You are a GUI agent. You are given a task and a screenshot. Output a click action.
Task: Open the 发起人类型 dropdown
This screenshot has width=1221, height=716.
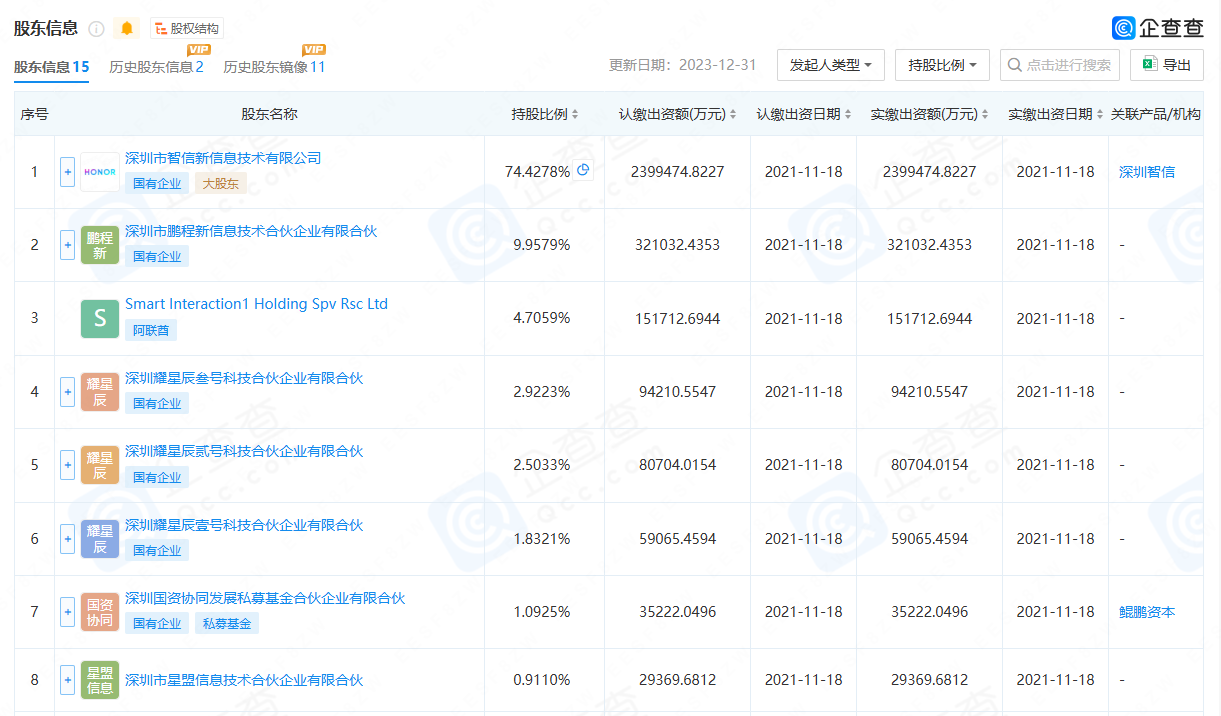pos(831,65)
